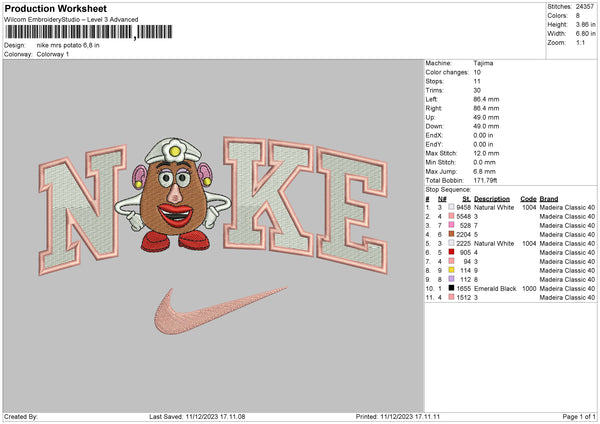Click Madeira Classic 40 in stop 11
600x424 pixels.
tap(567, 297)
